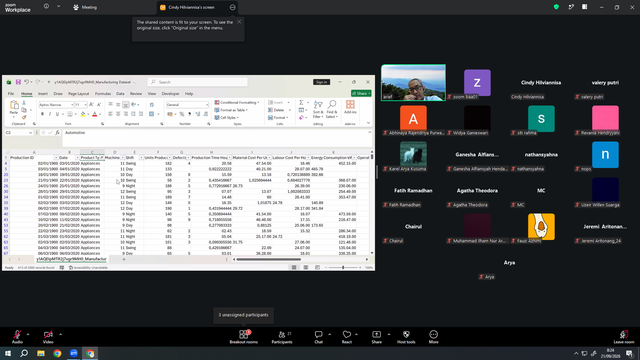Unmute using the Audio microphone icon
The width and height of the screenshot is (640, 360).
[17, 334]
